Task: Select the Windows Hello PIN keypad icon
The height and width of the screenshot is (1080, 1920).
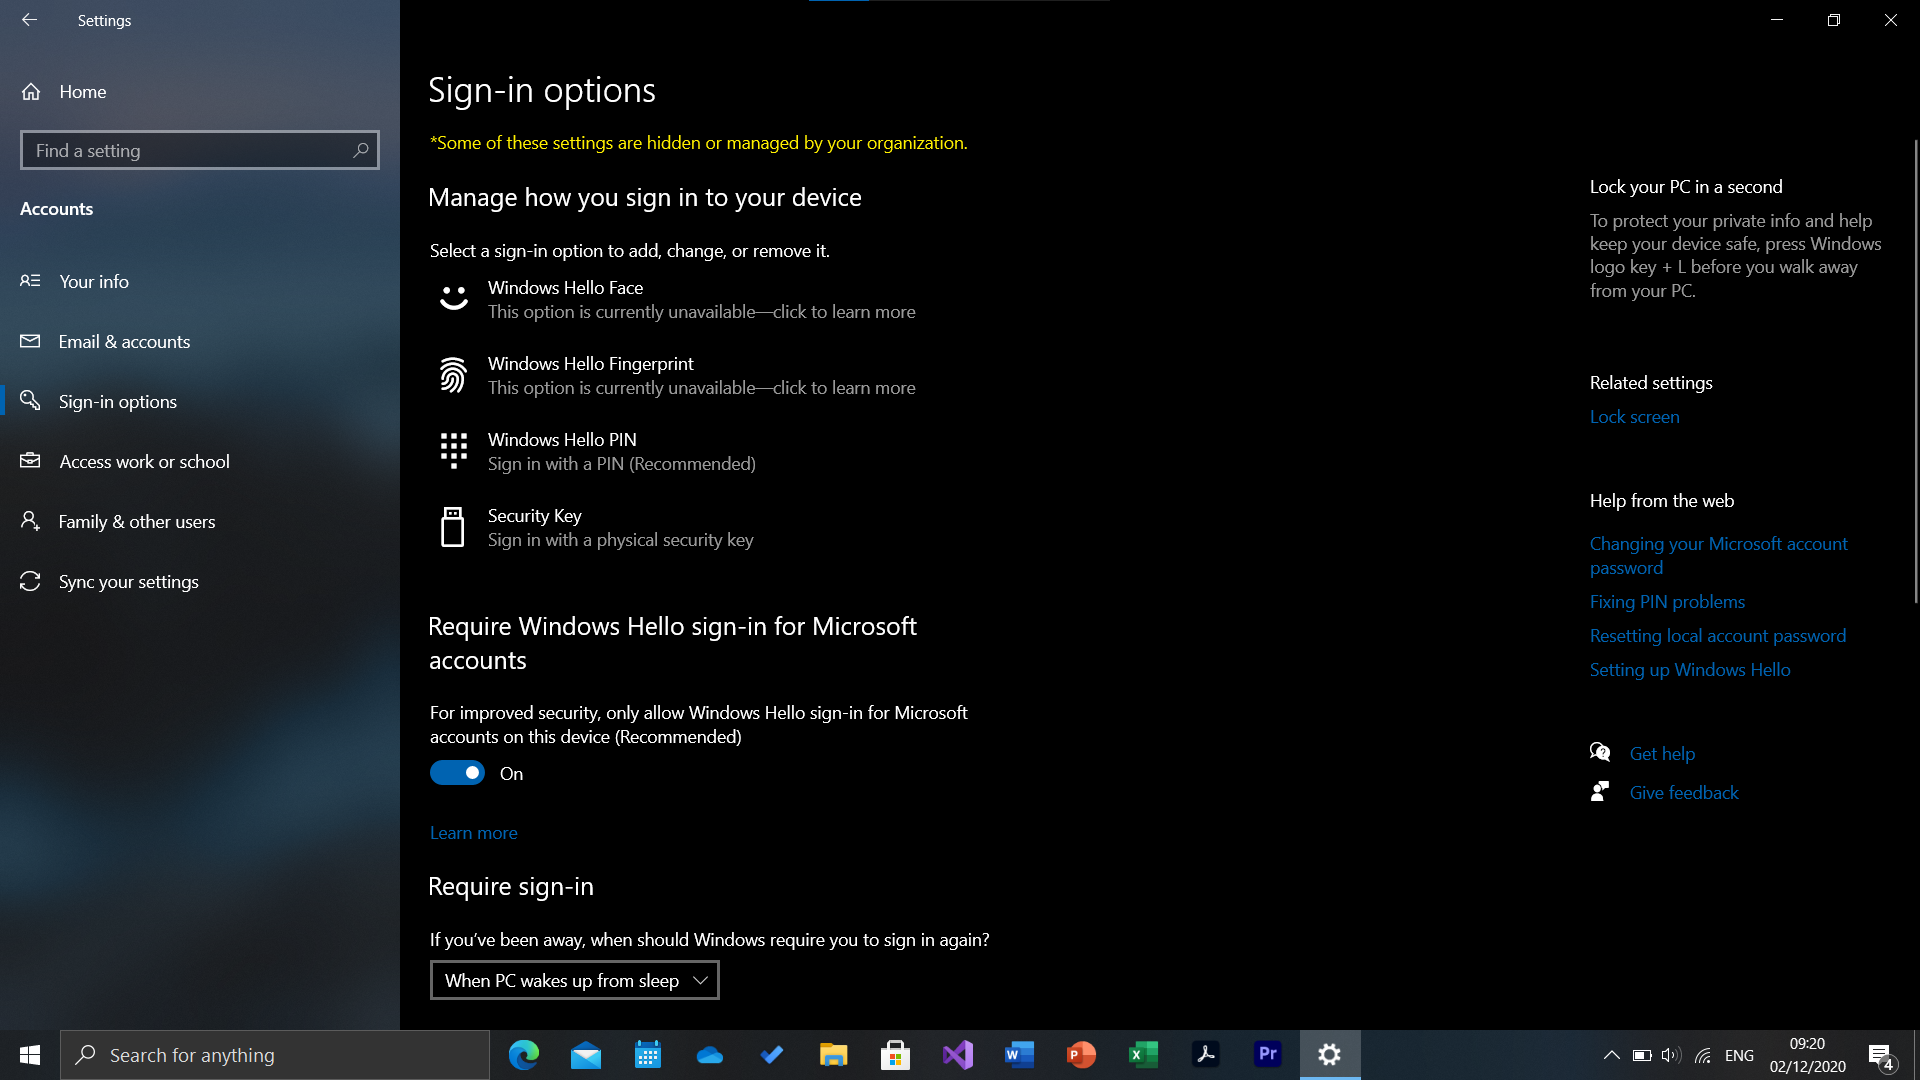Action: click(453, 451)
